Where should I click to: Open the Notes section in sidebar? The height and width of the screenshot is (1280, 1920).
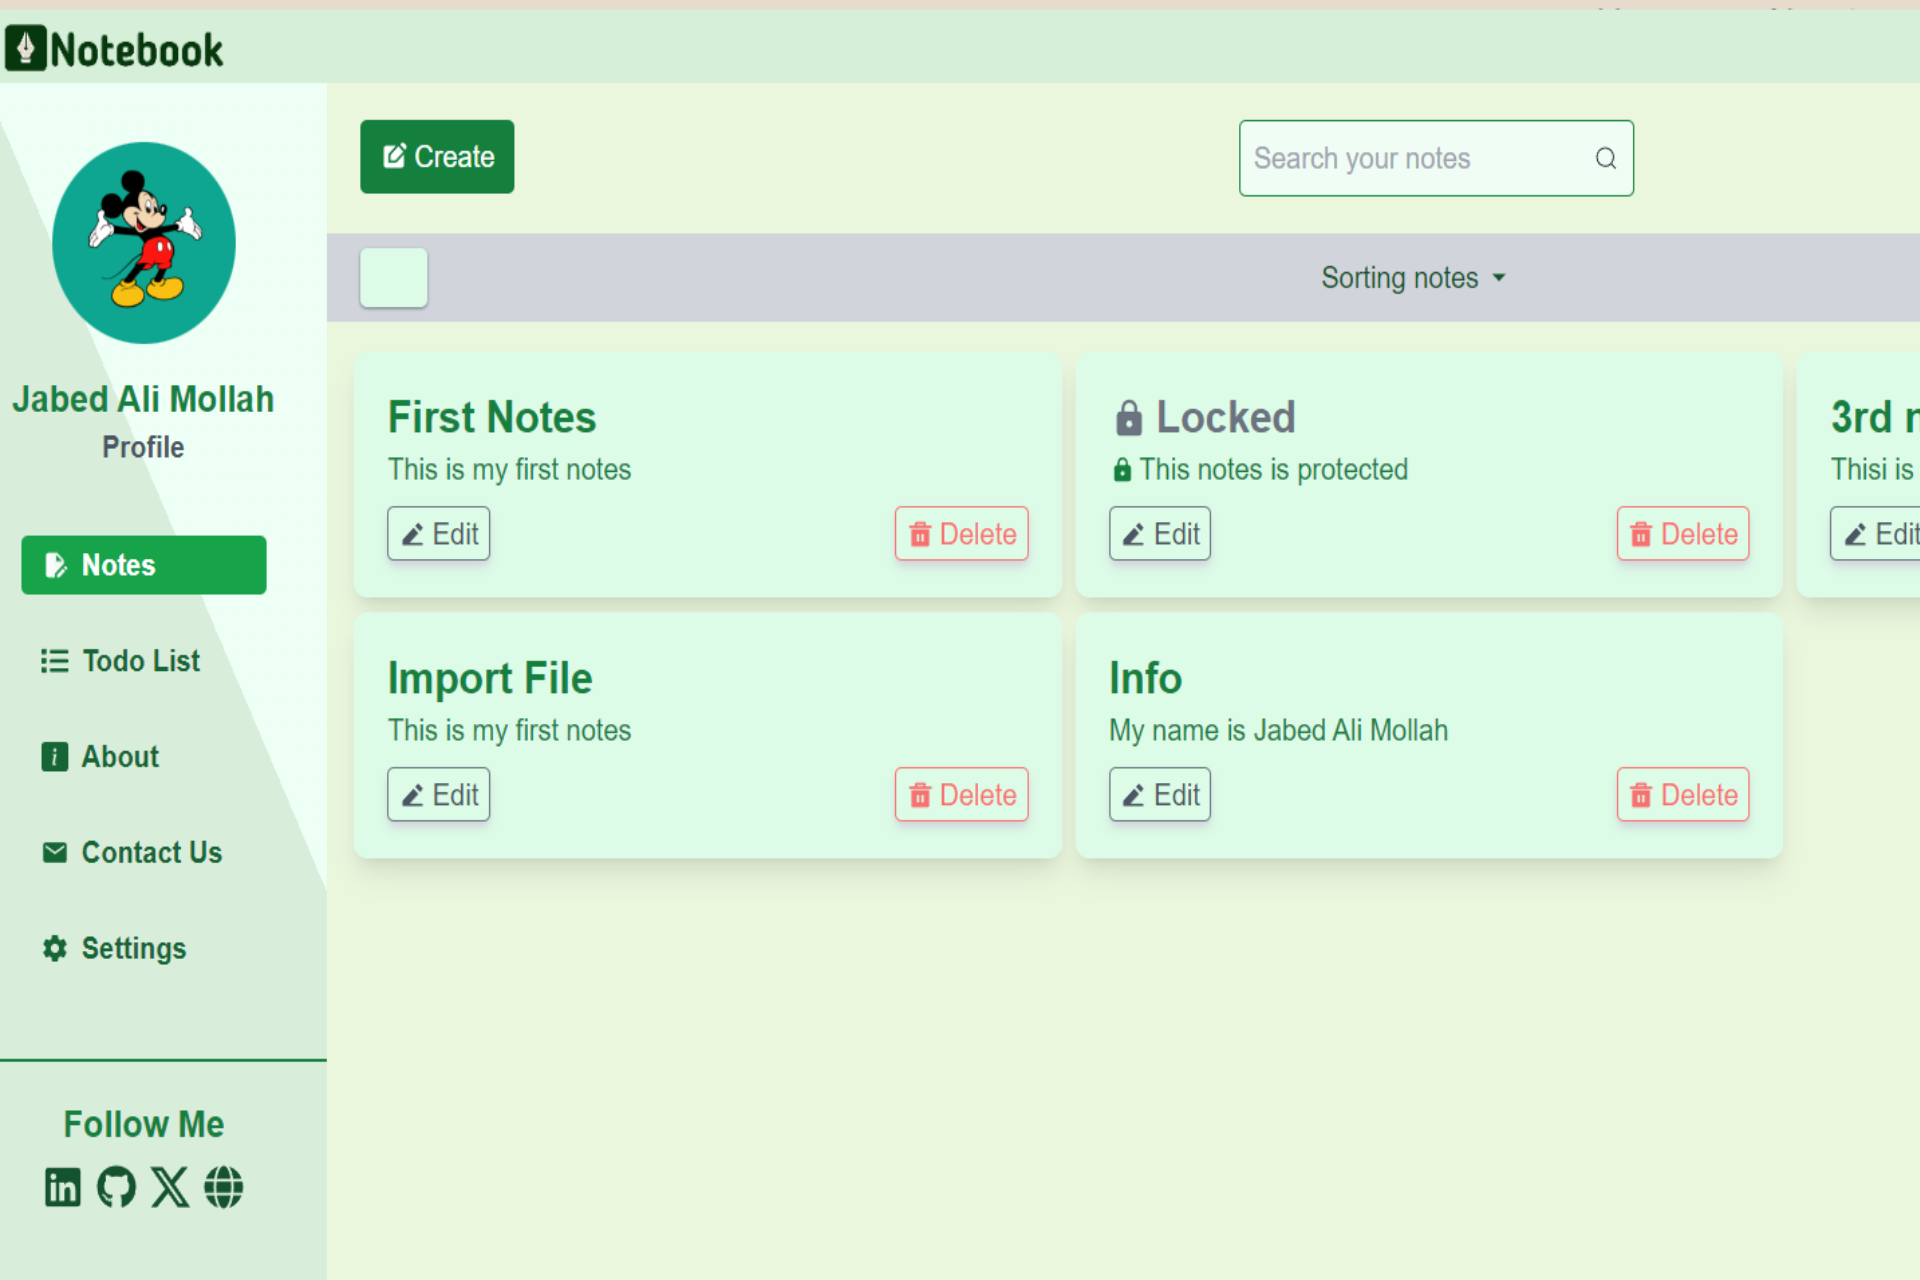tap(144, 565)
